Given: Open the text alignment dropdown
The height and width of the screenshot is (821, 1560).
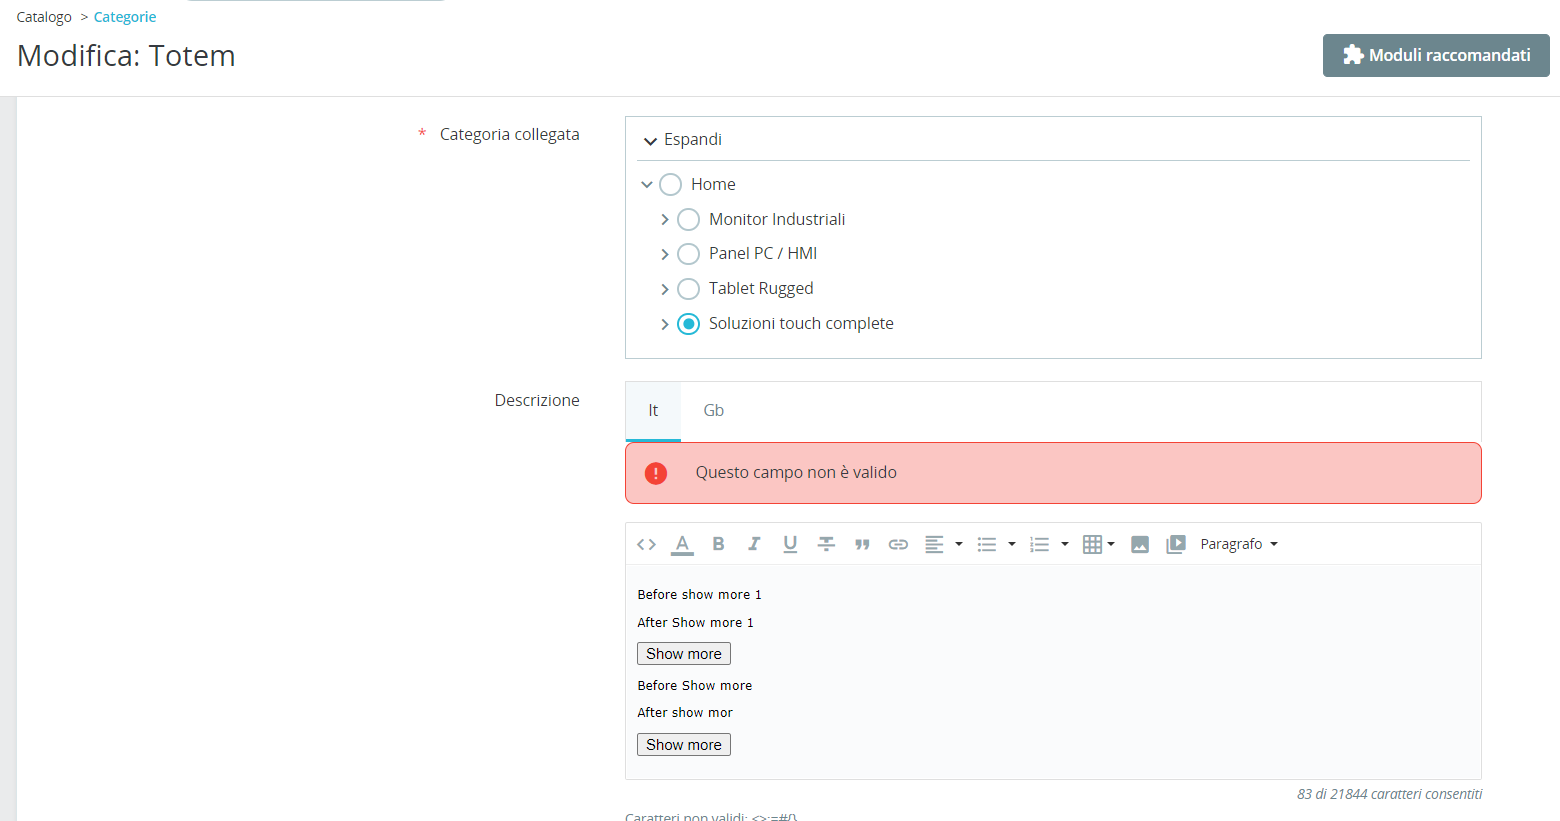Looking at the screenshot, I should click(943, 544).
